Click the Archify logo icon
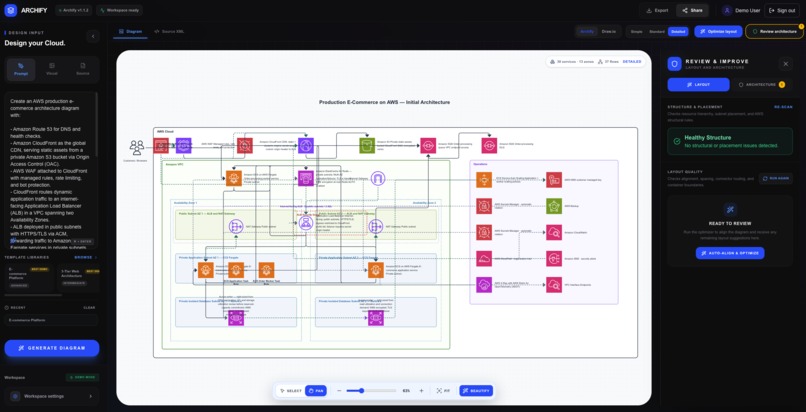 [x=11, y=10]
